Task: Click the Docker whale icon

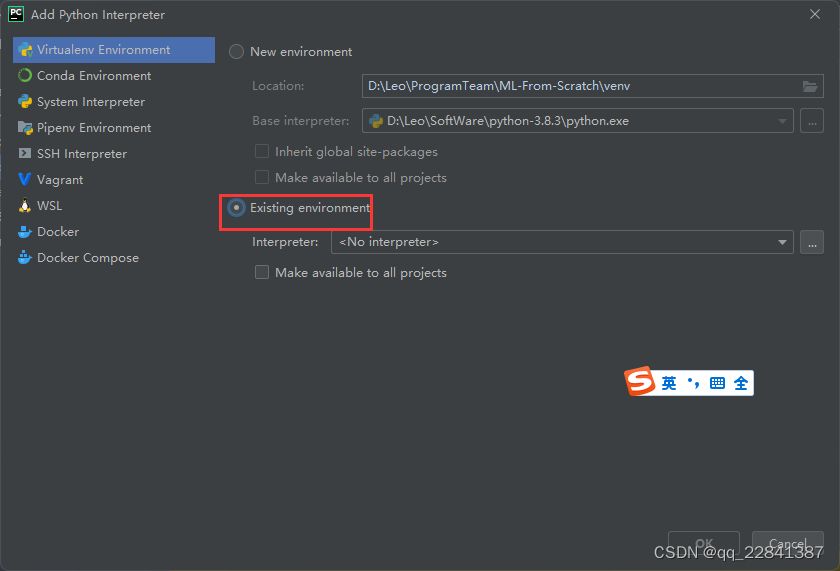Action: click(25, 231)
